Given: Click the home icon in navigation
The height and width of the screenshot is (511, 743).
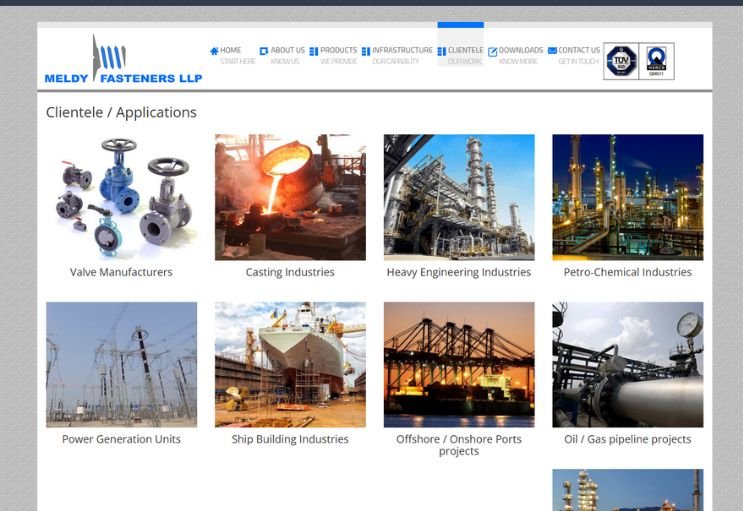Looking at the screenshot, I should click(214, 51).
